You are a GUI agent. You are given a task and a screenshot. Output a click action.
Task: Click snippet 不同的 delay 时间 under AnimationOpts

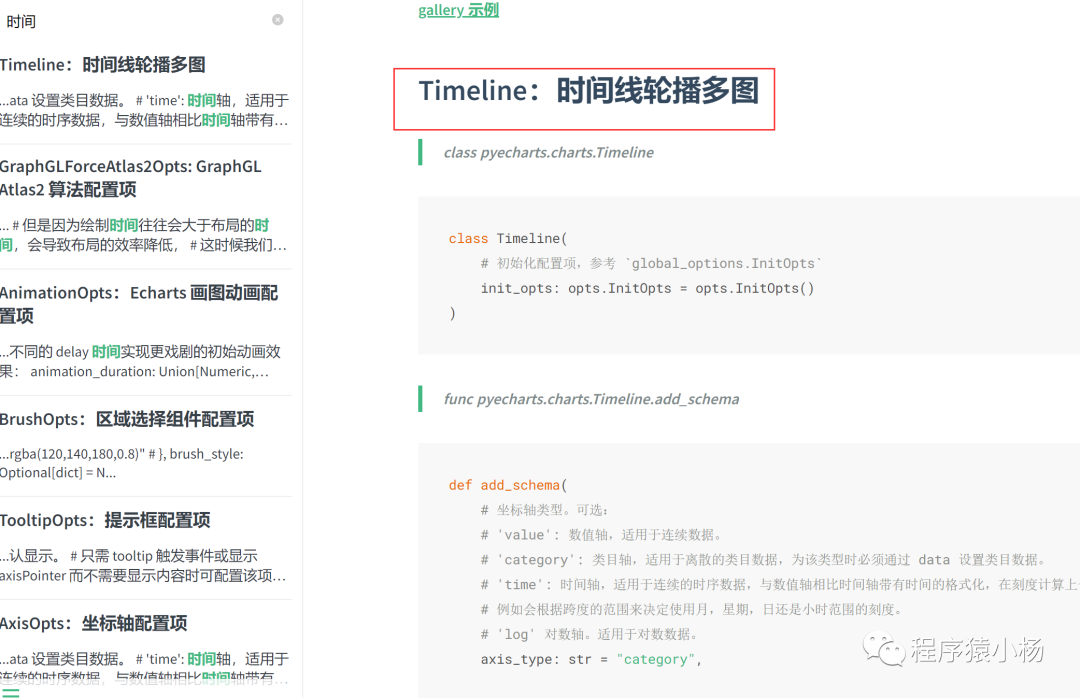[x=141, y=362]
